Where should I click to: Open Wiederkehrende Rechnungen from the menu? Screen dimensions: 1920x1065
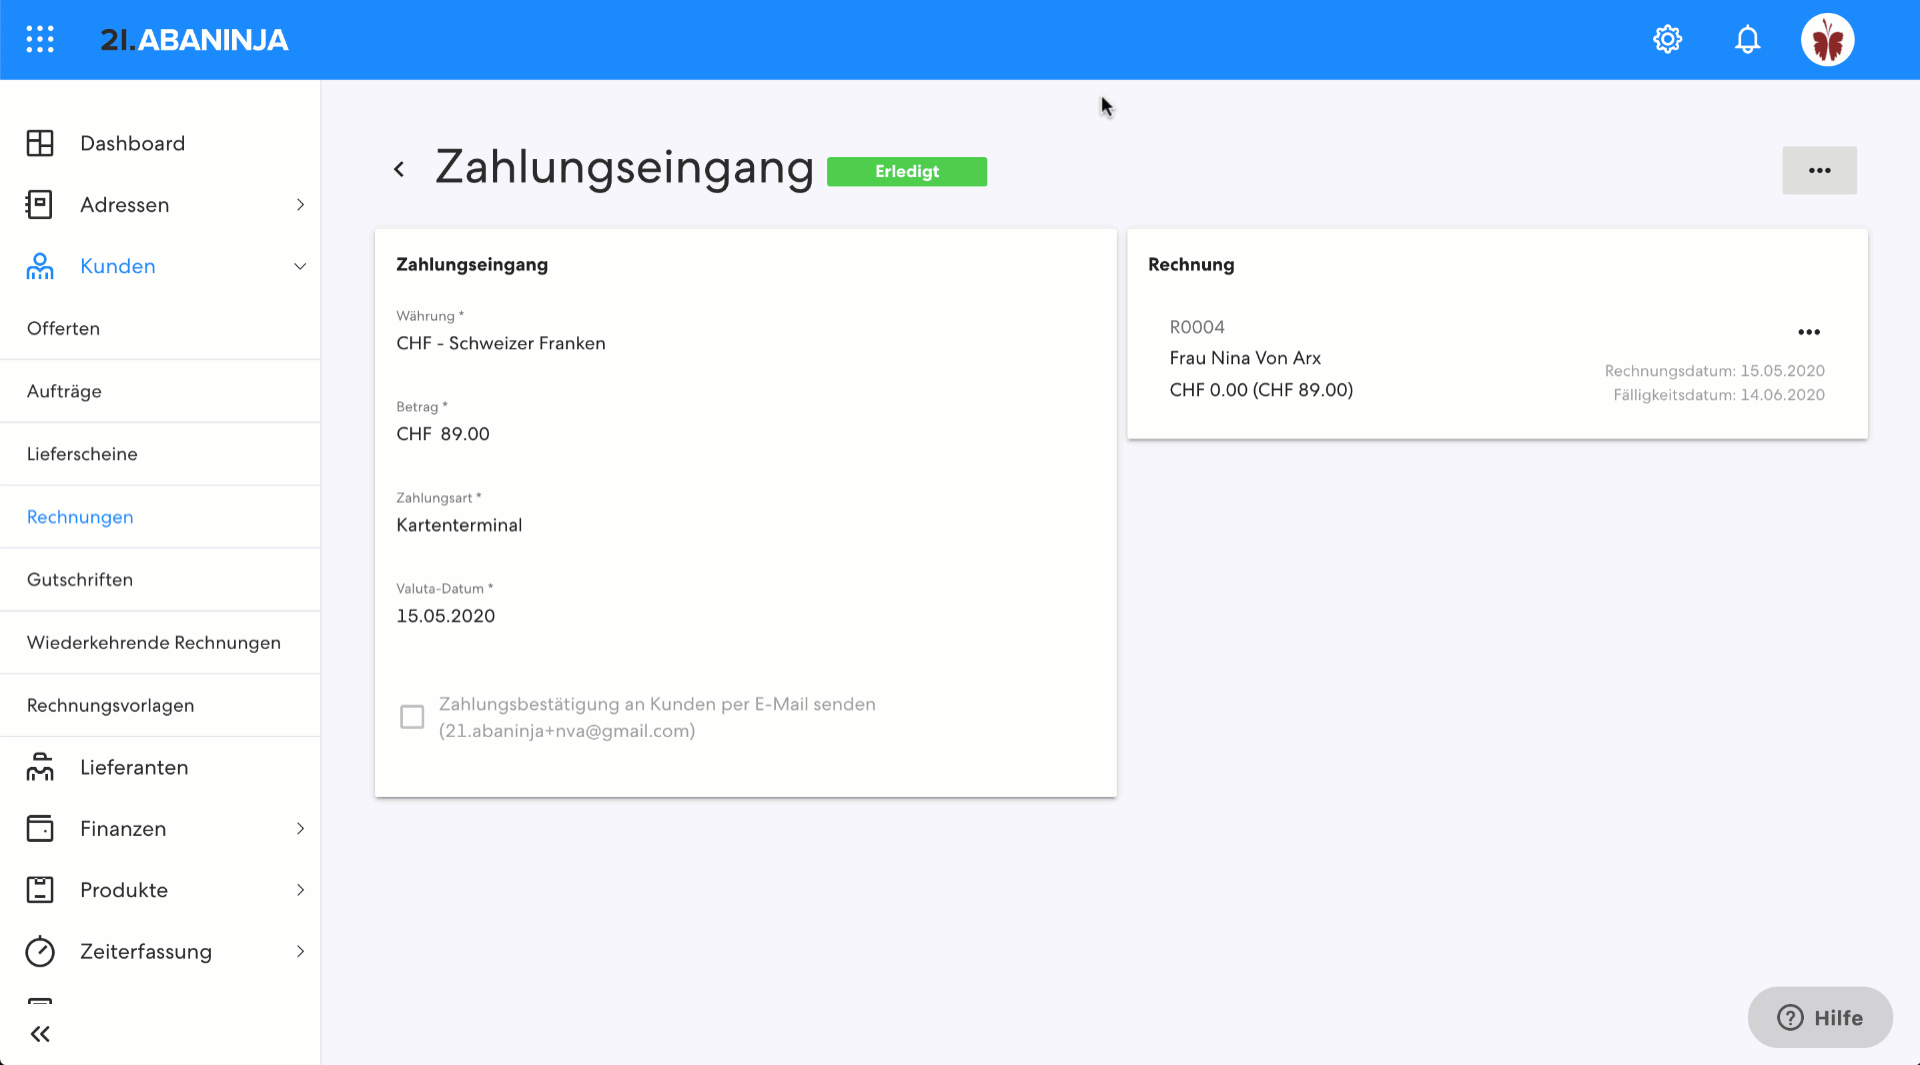[154, 642]
